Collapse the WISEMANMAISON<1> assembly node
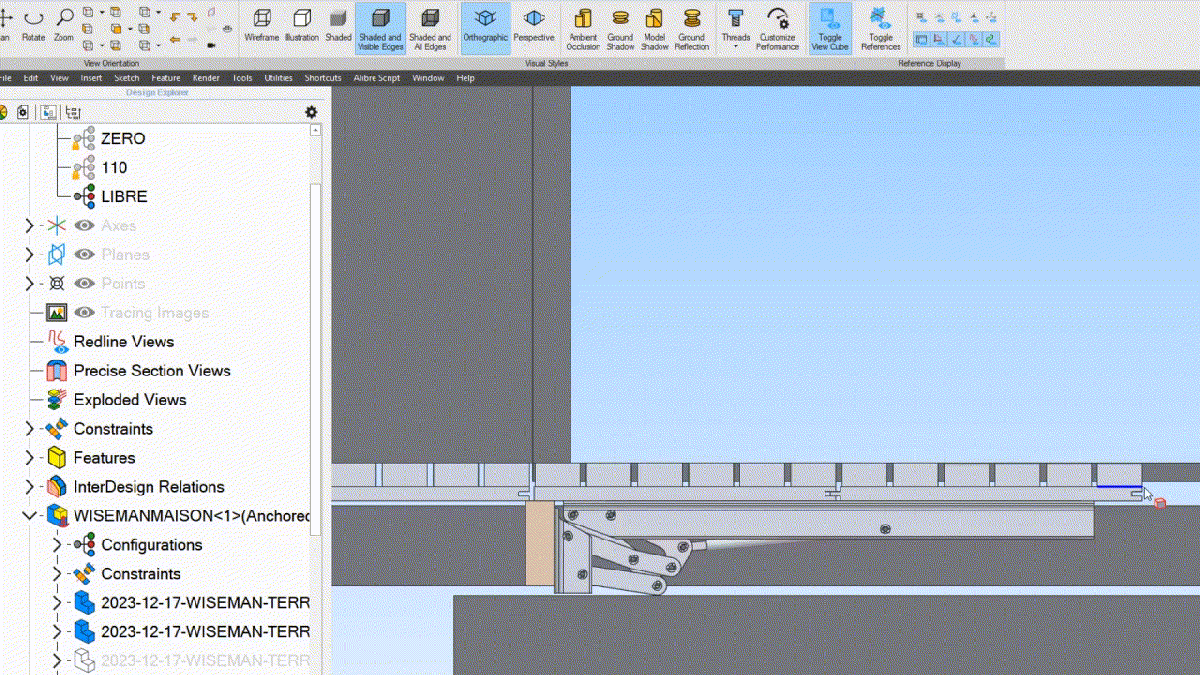The image size is (1200, 675). [x=29, y=516]
